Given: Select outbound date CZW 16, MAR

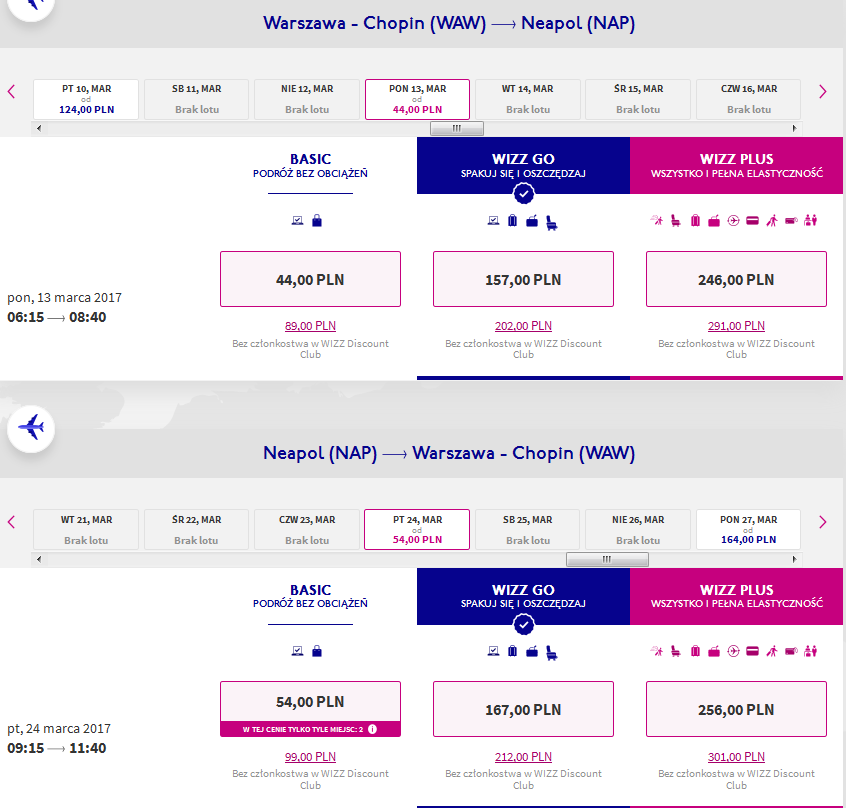Looking at the screenshot, I should coord(748,99).
